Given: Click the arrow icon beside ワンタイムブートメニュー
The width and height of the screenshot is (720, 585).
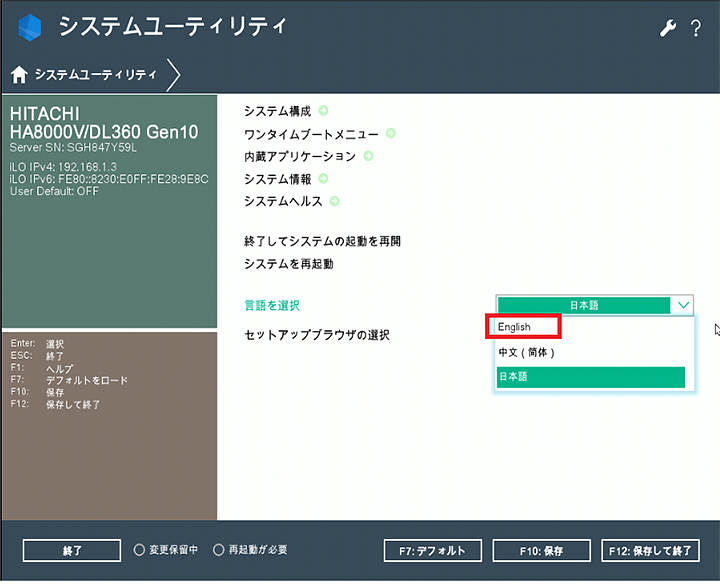Looking at the screenshot, I should (x=391, y=133).
